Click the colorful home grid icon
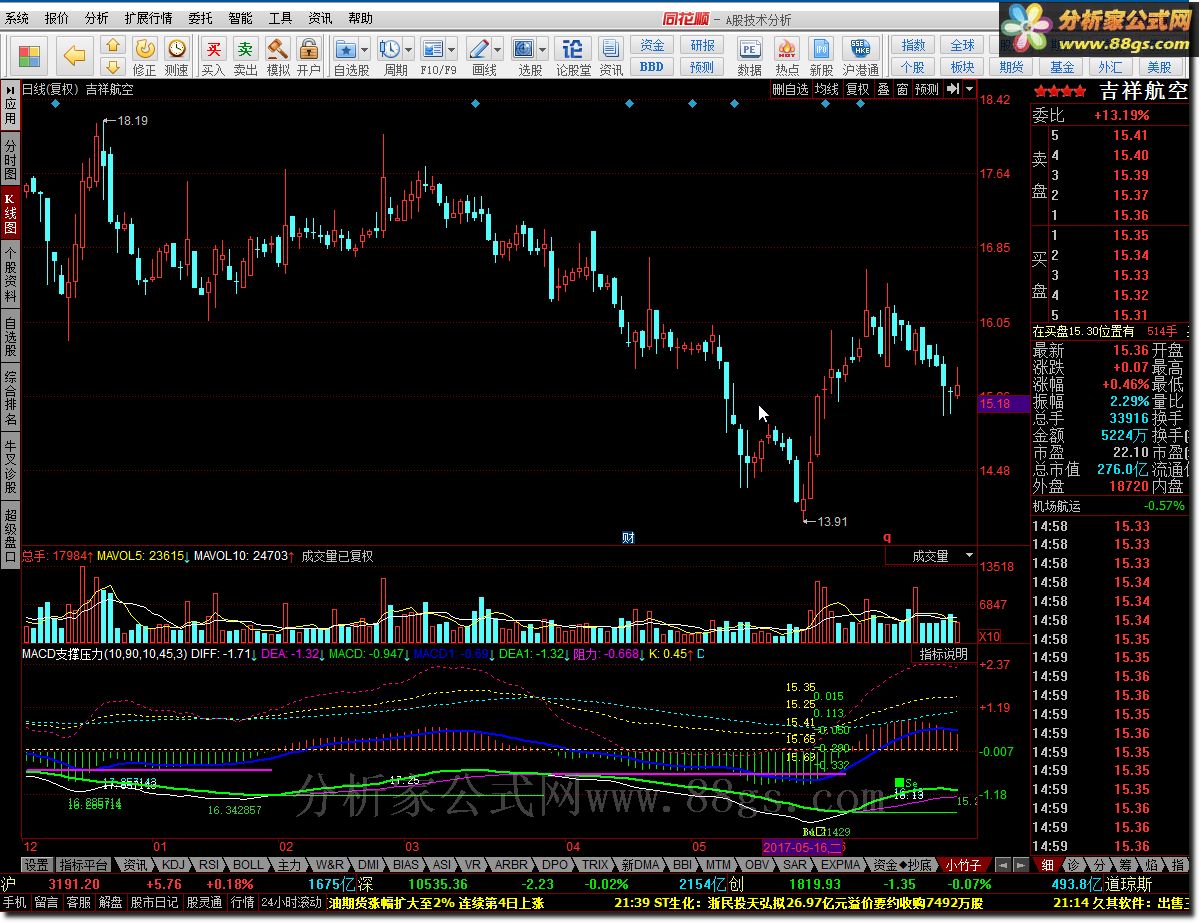 30,56
